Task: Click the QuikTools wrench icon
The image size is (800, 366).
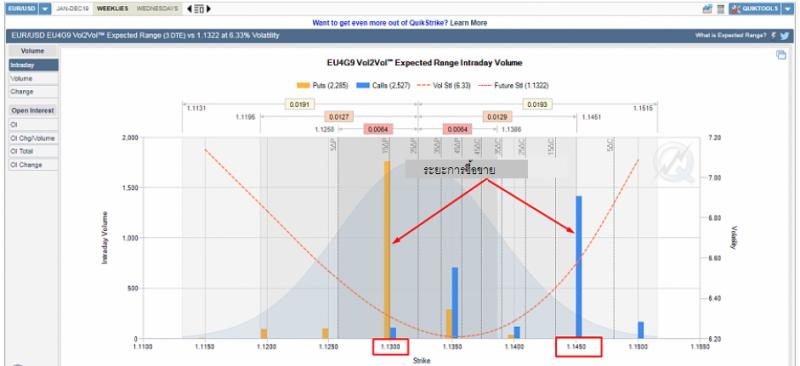Action: (736, 9)
